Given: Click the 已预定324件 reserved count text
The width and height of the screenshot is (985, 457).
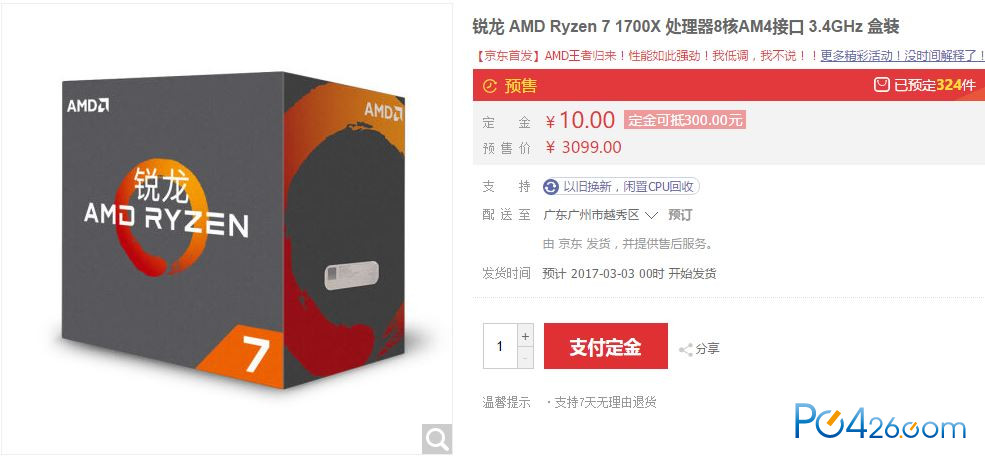Looking at the screenshot, I should tap(935, 85).
